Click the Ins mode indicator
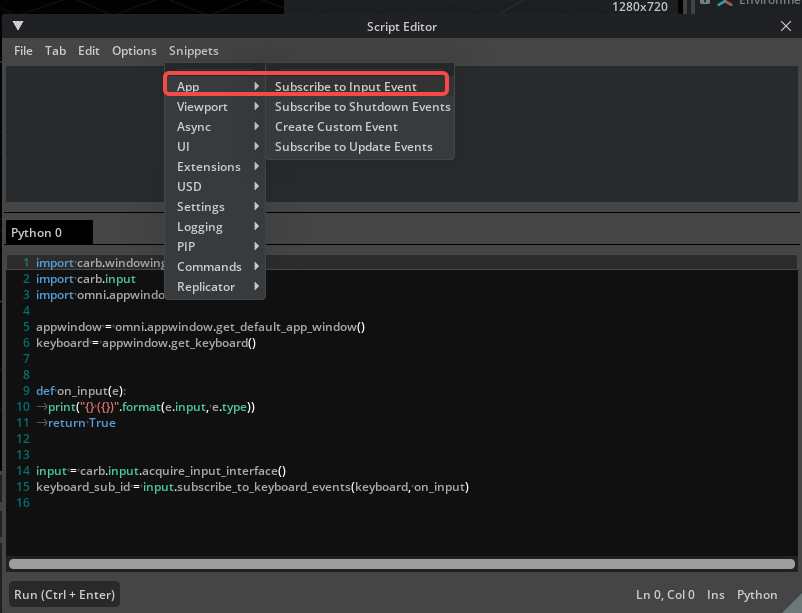This screenshot has height=613, width=802. click(x=715, y=595)
